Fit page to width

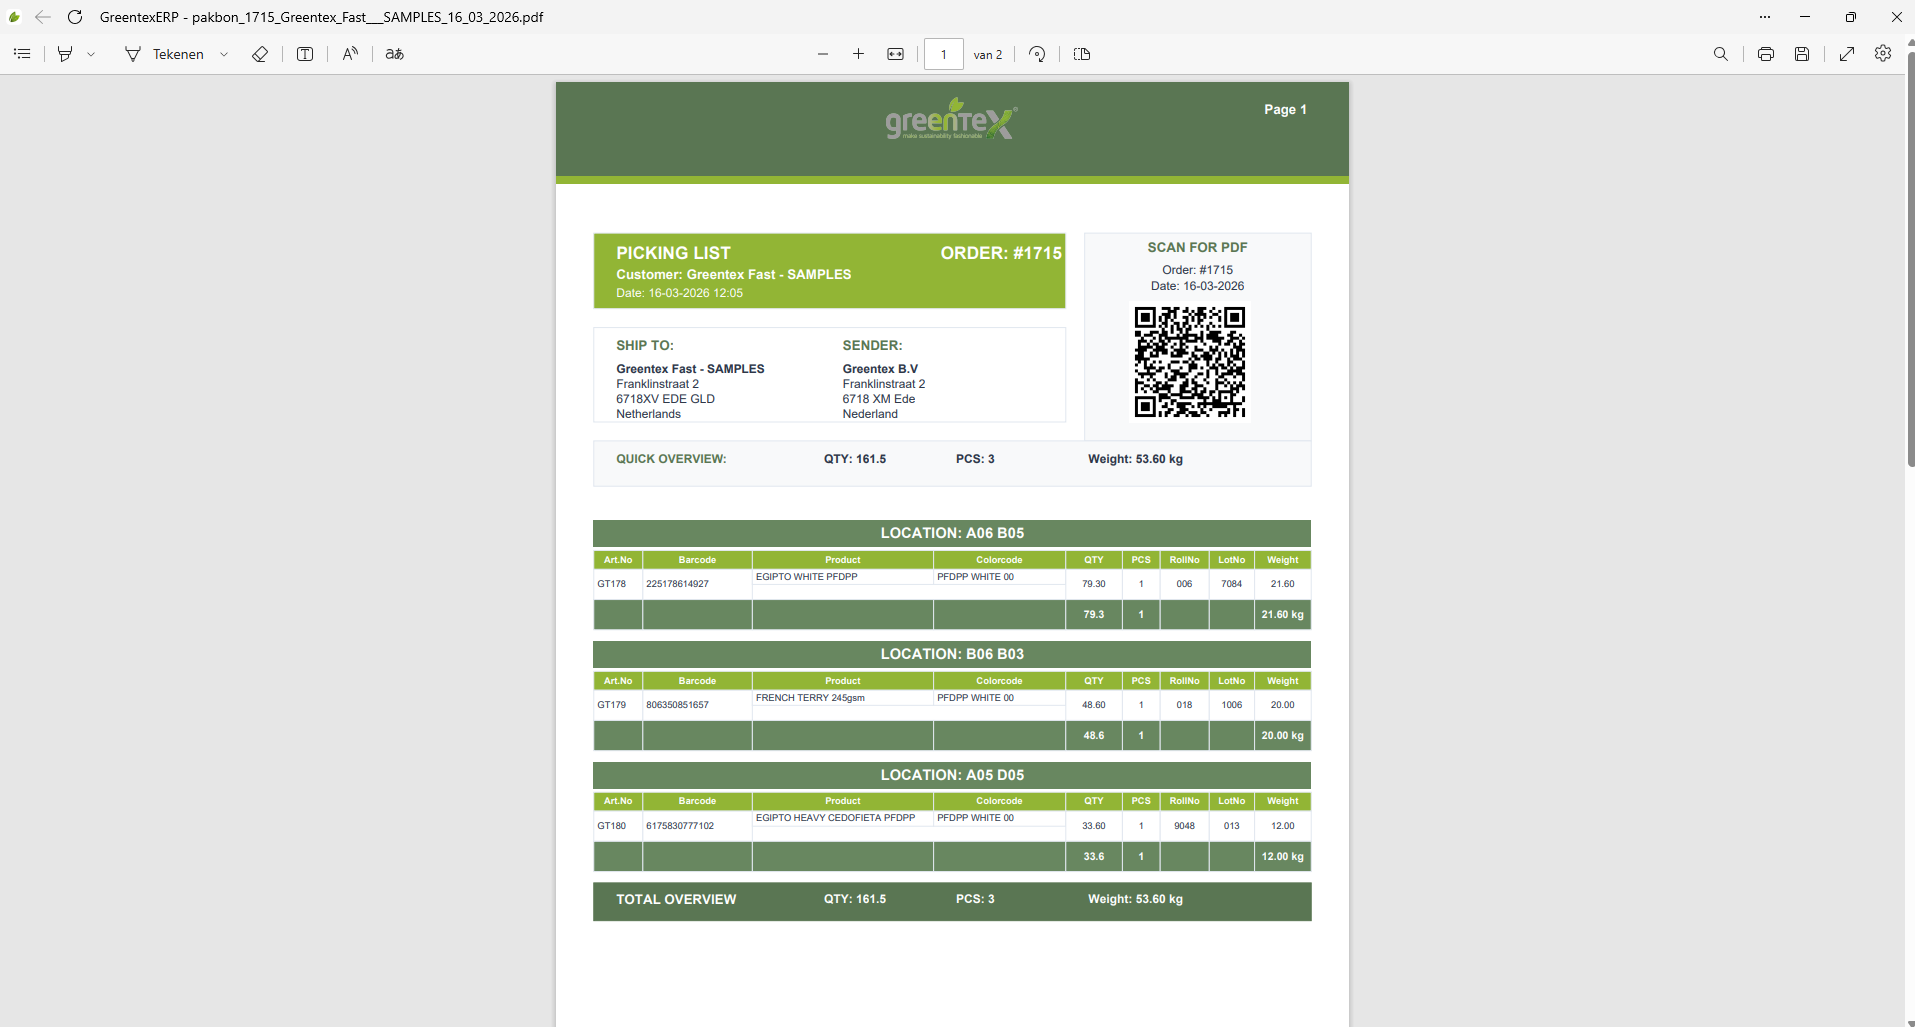coord(895,54)
